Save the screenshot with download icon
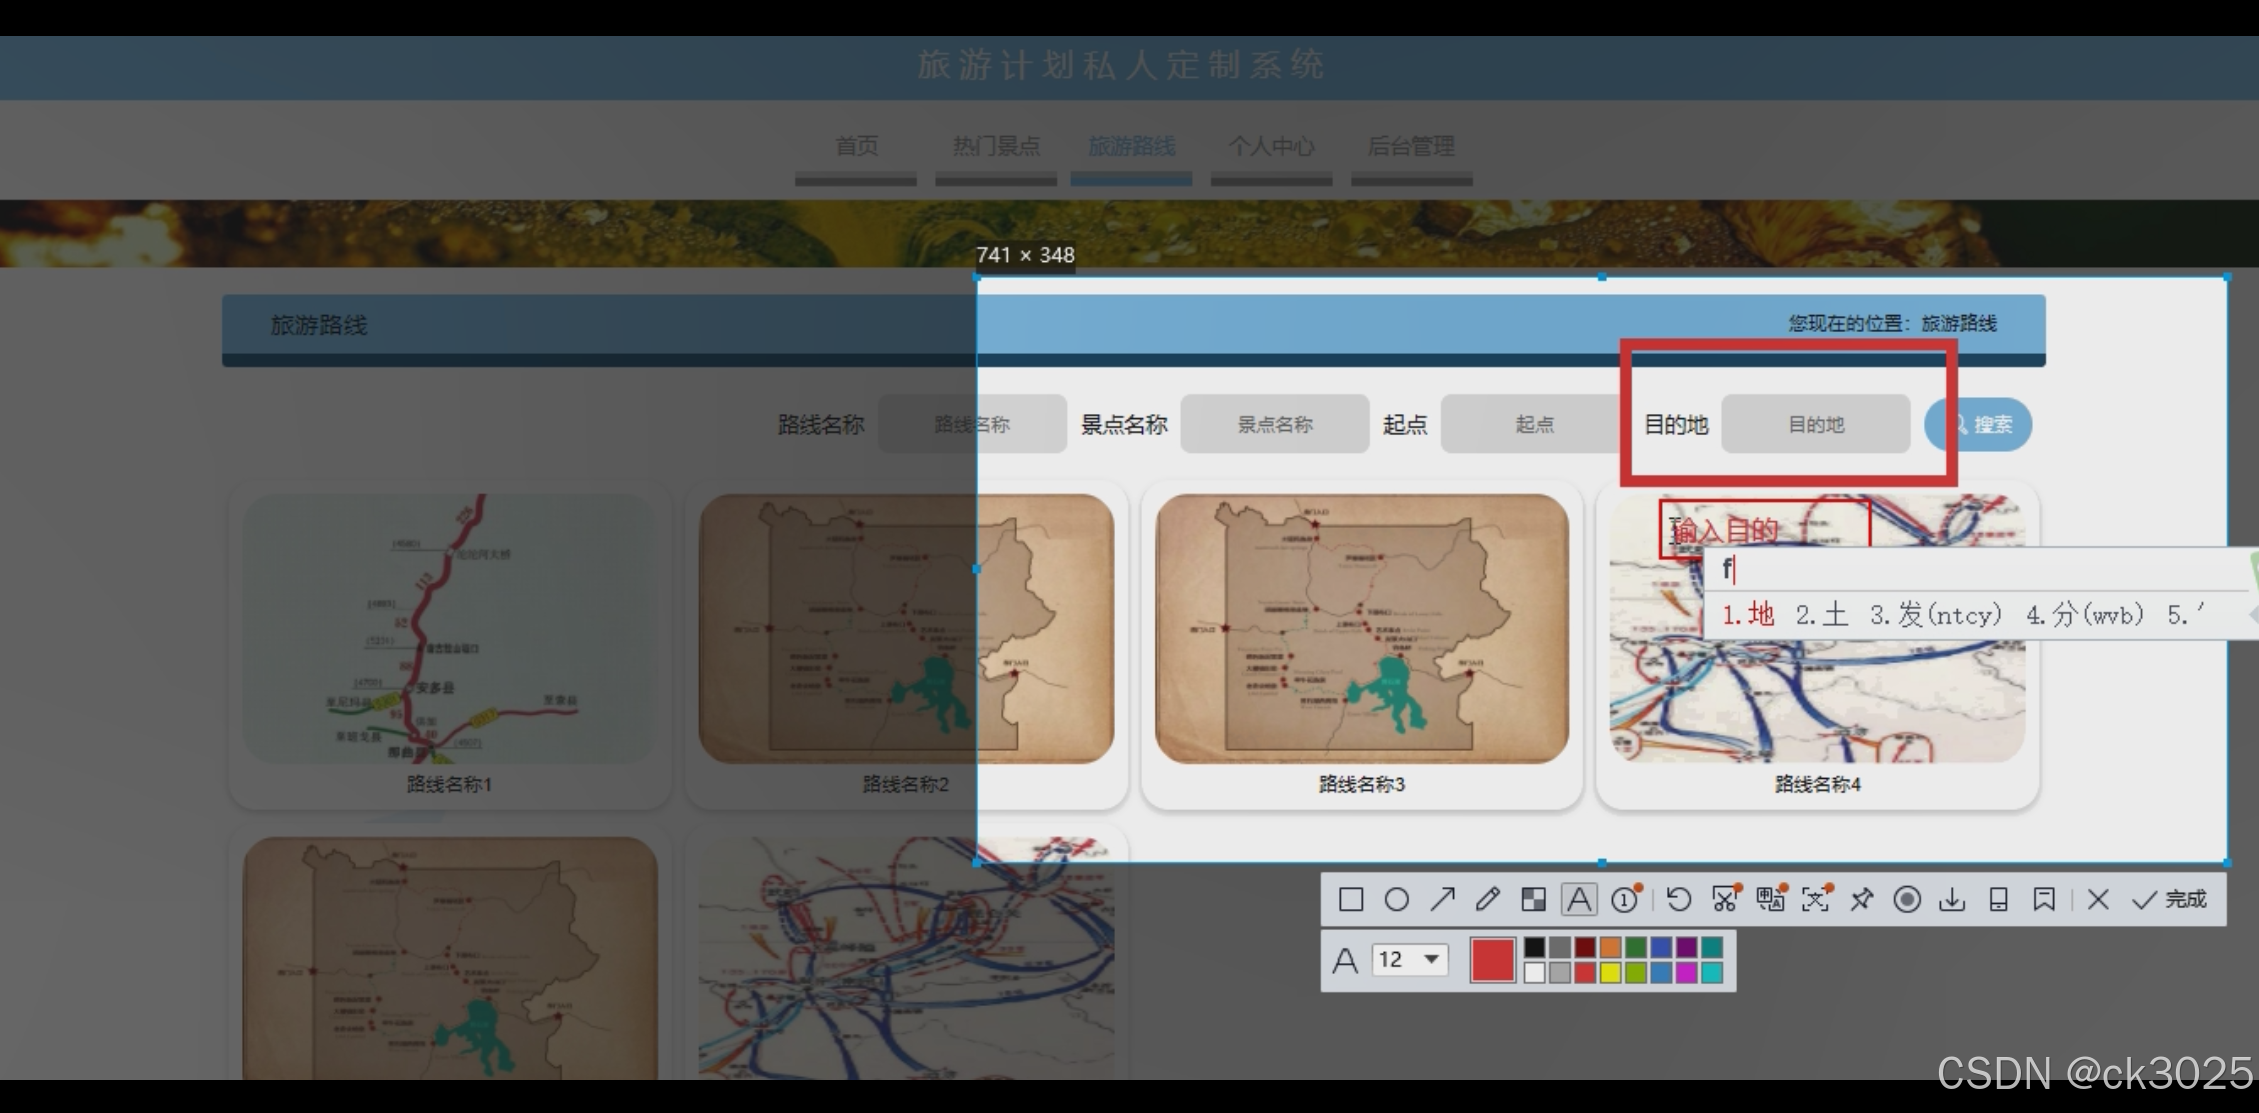 tap(1952, 900)
